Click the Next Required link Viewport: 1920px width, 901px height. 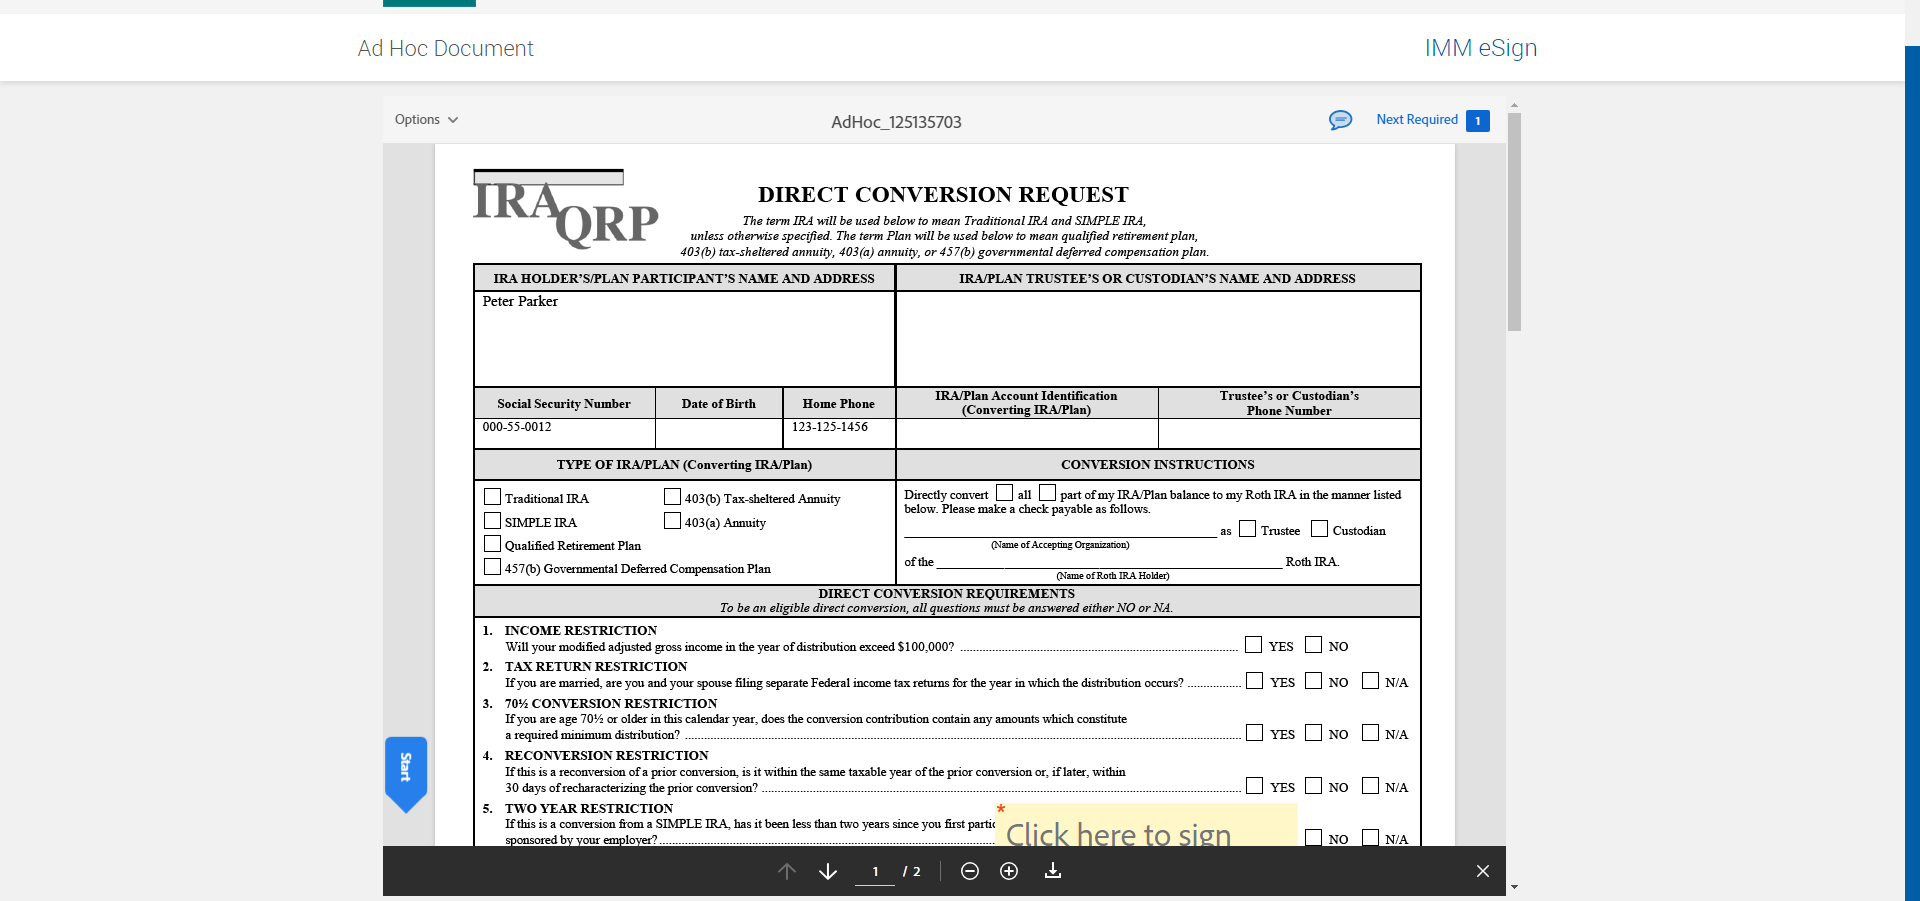click(x=1417, y=119)
